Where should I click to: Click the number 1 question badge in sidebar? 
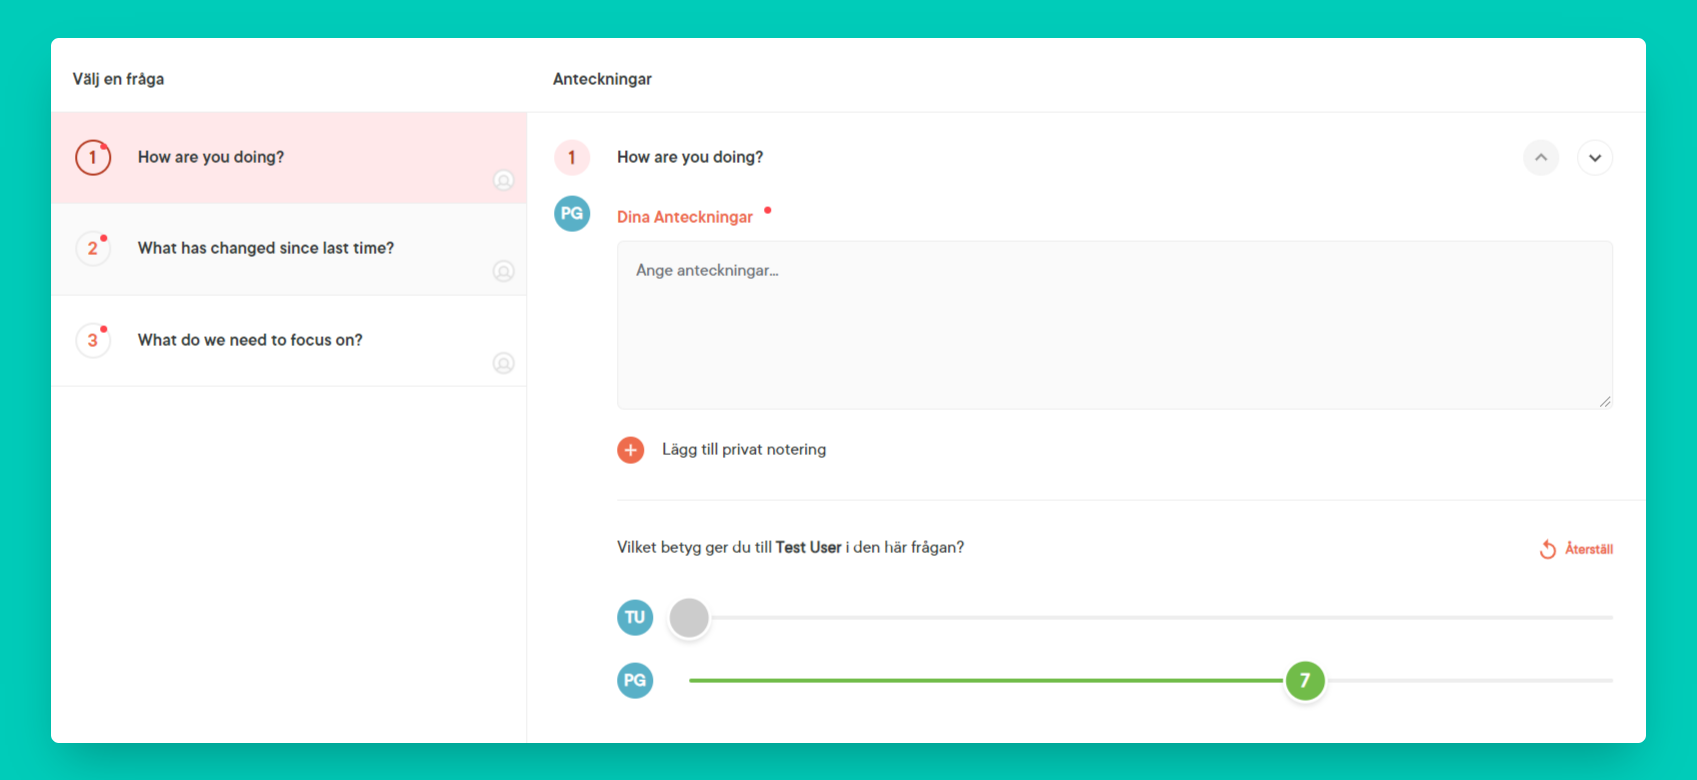(93, 157)
